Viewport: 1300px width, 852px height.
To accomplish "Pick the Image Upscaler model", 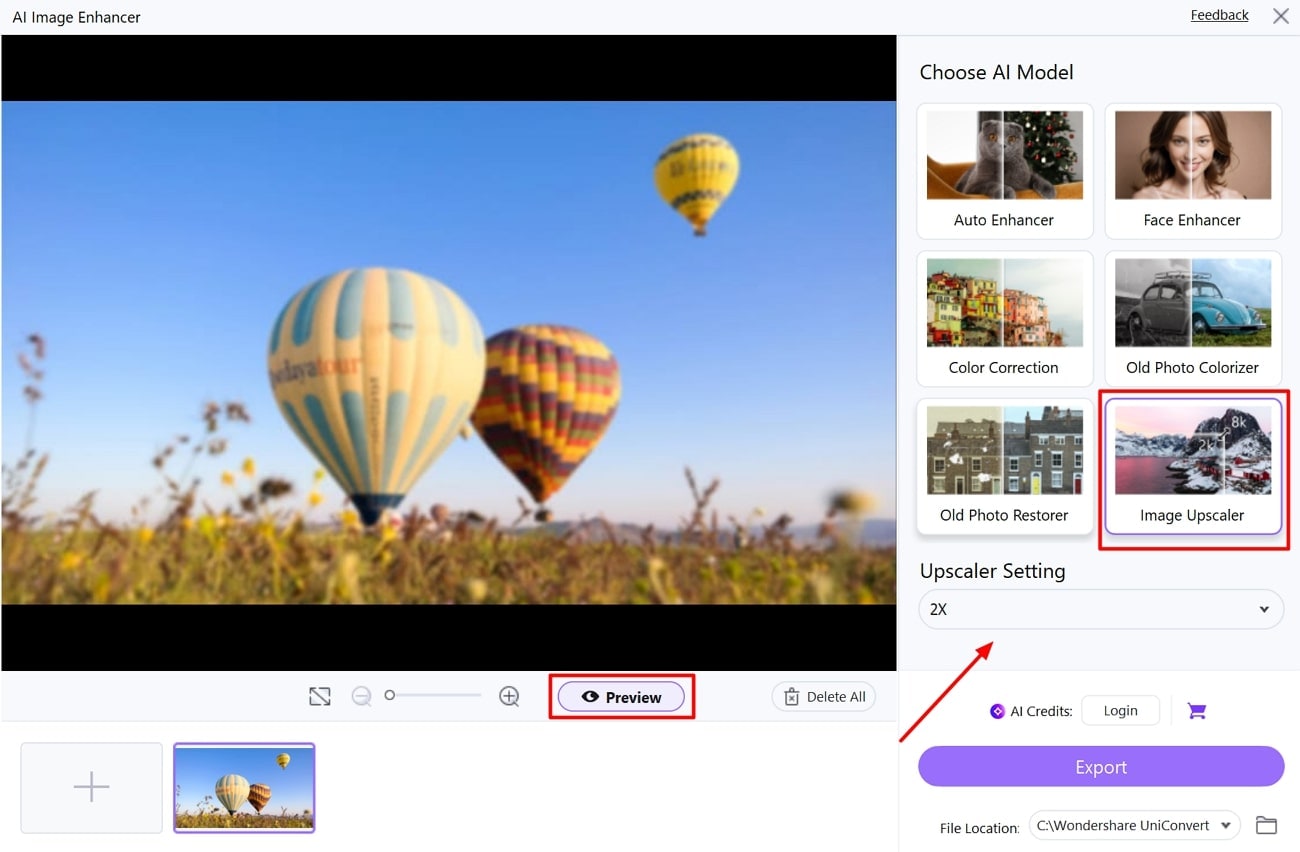I will click(x=1192, y=467).
